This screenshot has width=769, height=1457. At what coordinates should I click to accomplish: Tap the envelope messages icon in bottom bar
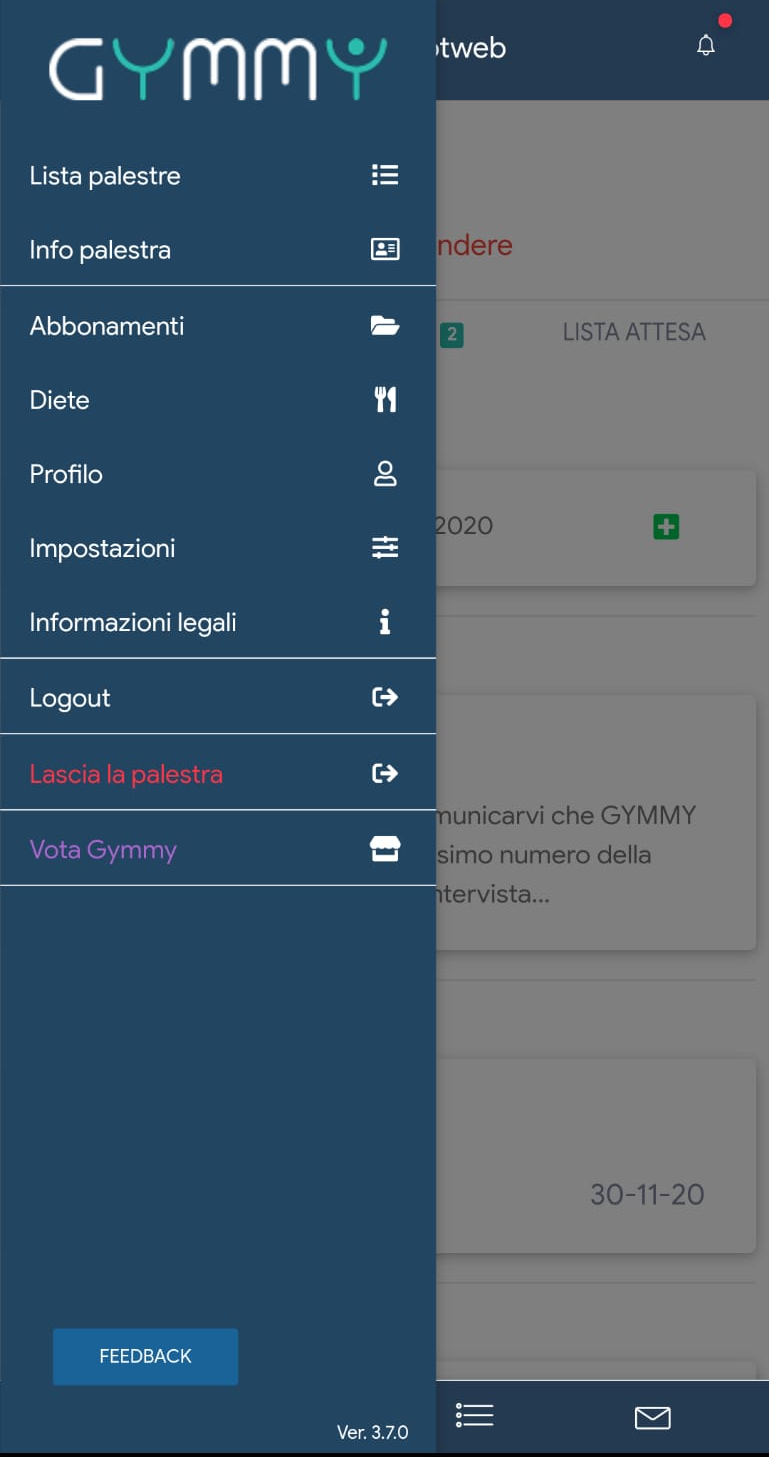[x=652, y=1417]
